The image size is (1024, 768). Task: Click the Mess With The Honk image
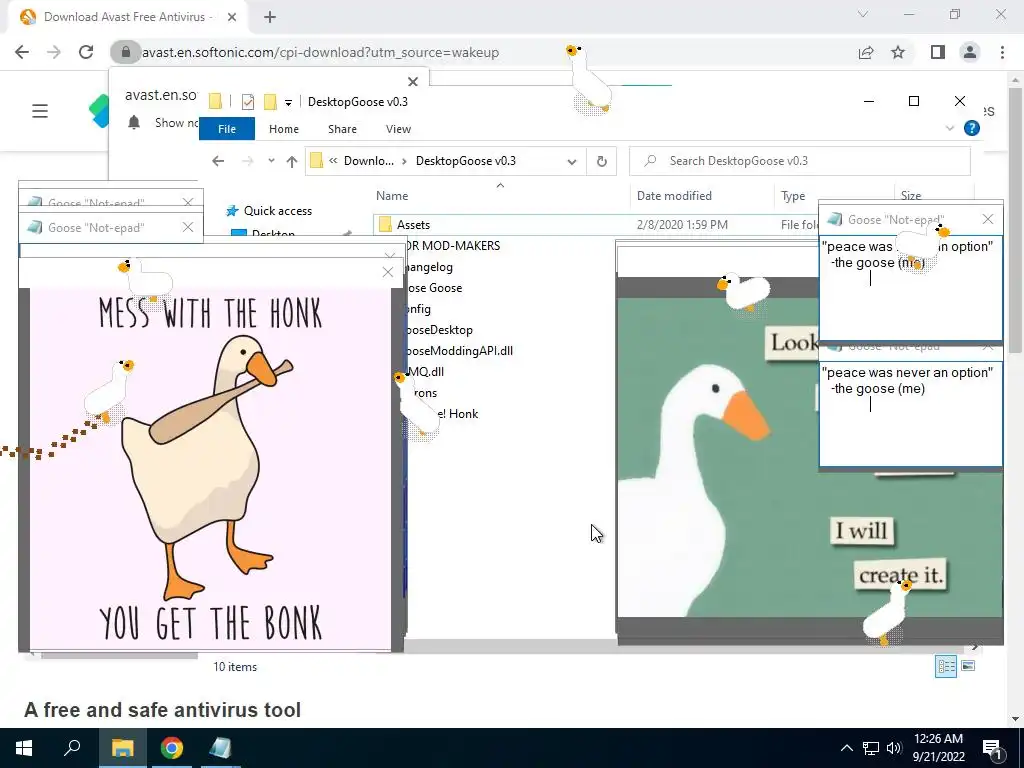210,468
